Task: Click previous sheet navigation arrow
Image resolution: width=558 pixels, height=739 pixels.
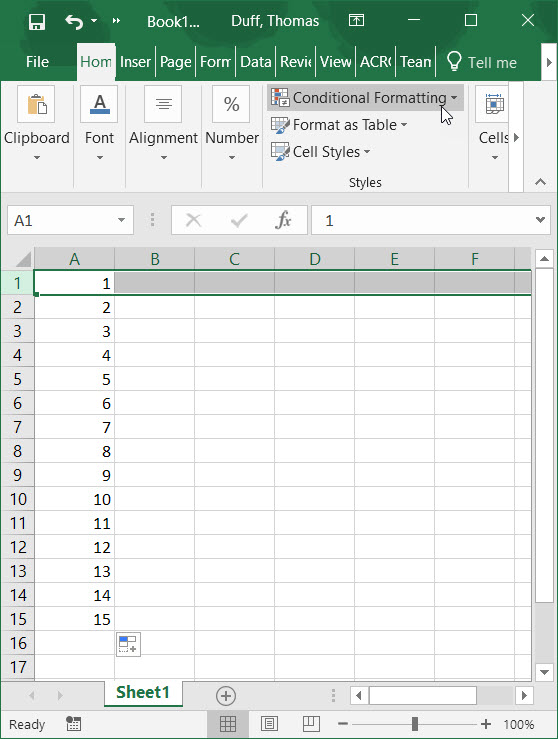Action: pyautogui.click(x=32, y=695)
